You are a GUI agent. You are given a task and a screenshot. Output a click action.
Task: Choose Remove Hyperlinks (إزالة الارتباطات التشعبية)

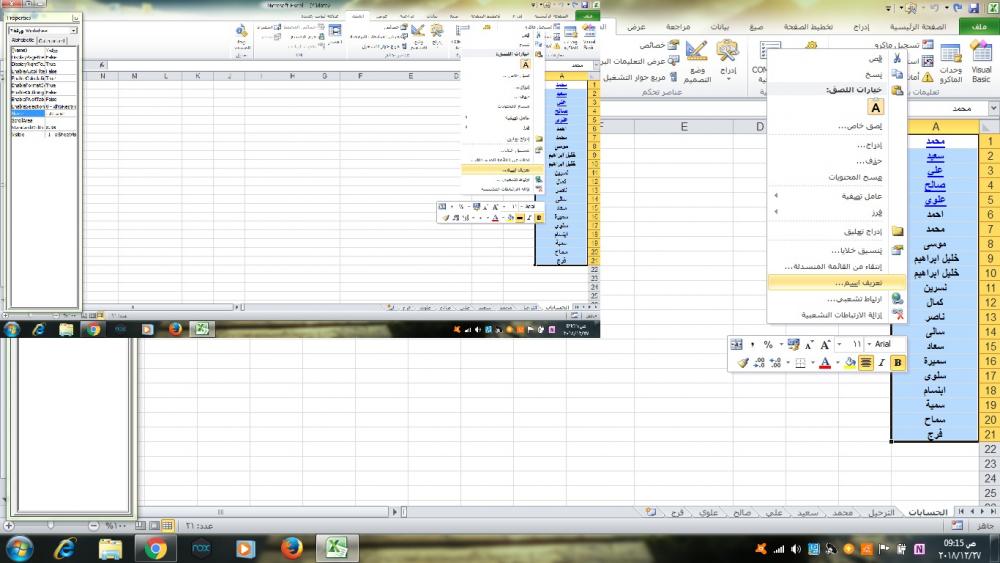(x=836, y=314)
